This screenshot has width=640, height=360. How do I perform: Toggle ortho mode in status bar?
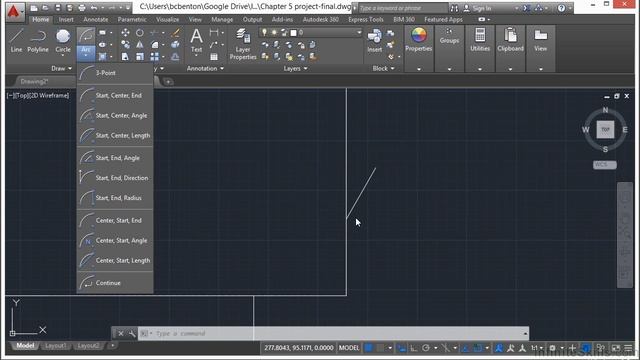point(413,348)
